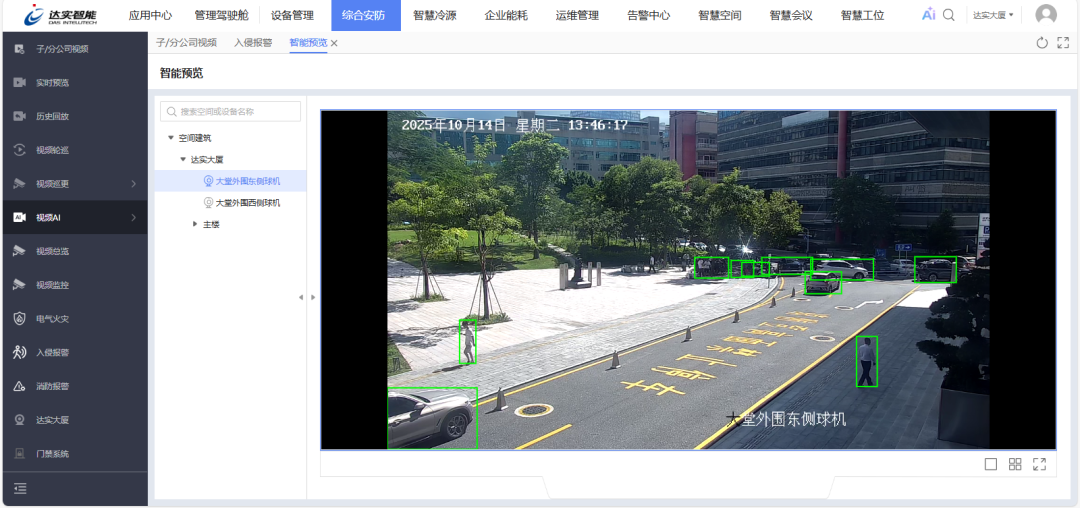Open 实时预览 camera icon in sidebar
Viewport: 1080px width, 508px height.
tap(19, 83)
